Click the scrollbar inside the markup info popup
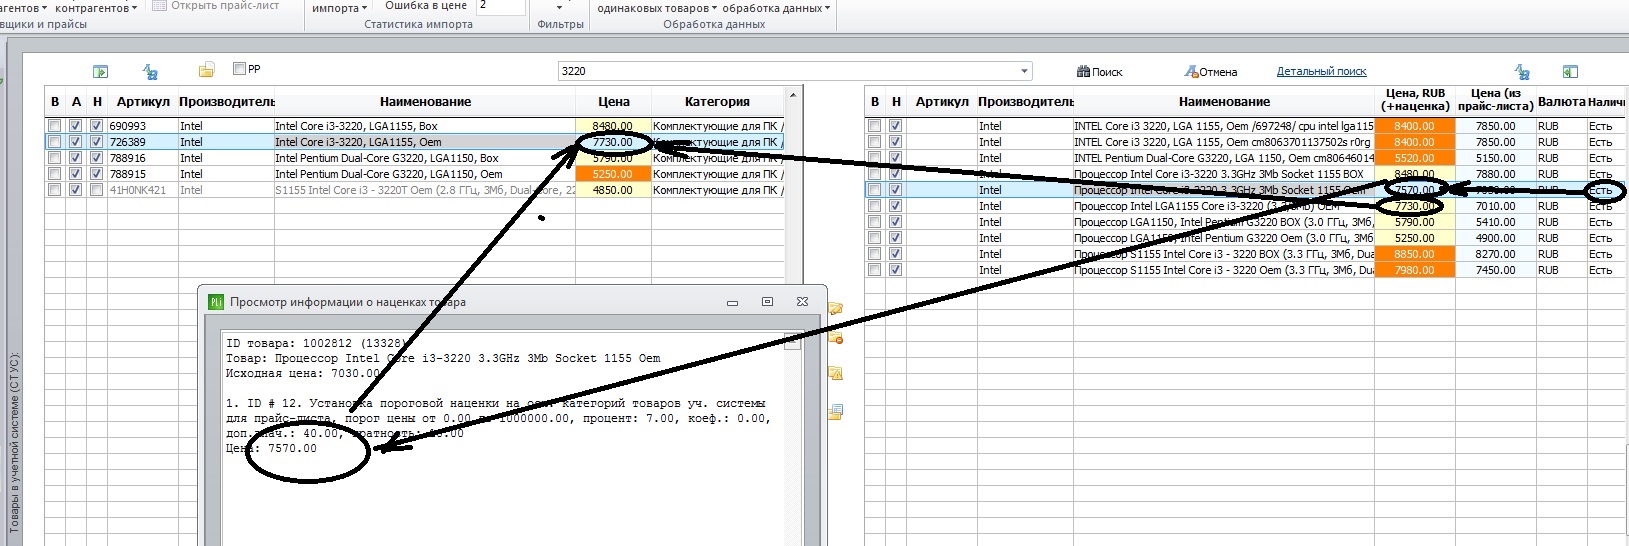 792,342
